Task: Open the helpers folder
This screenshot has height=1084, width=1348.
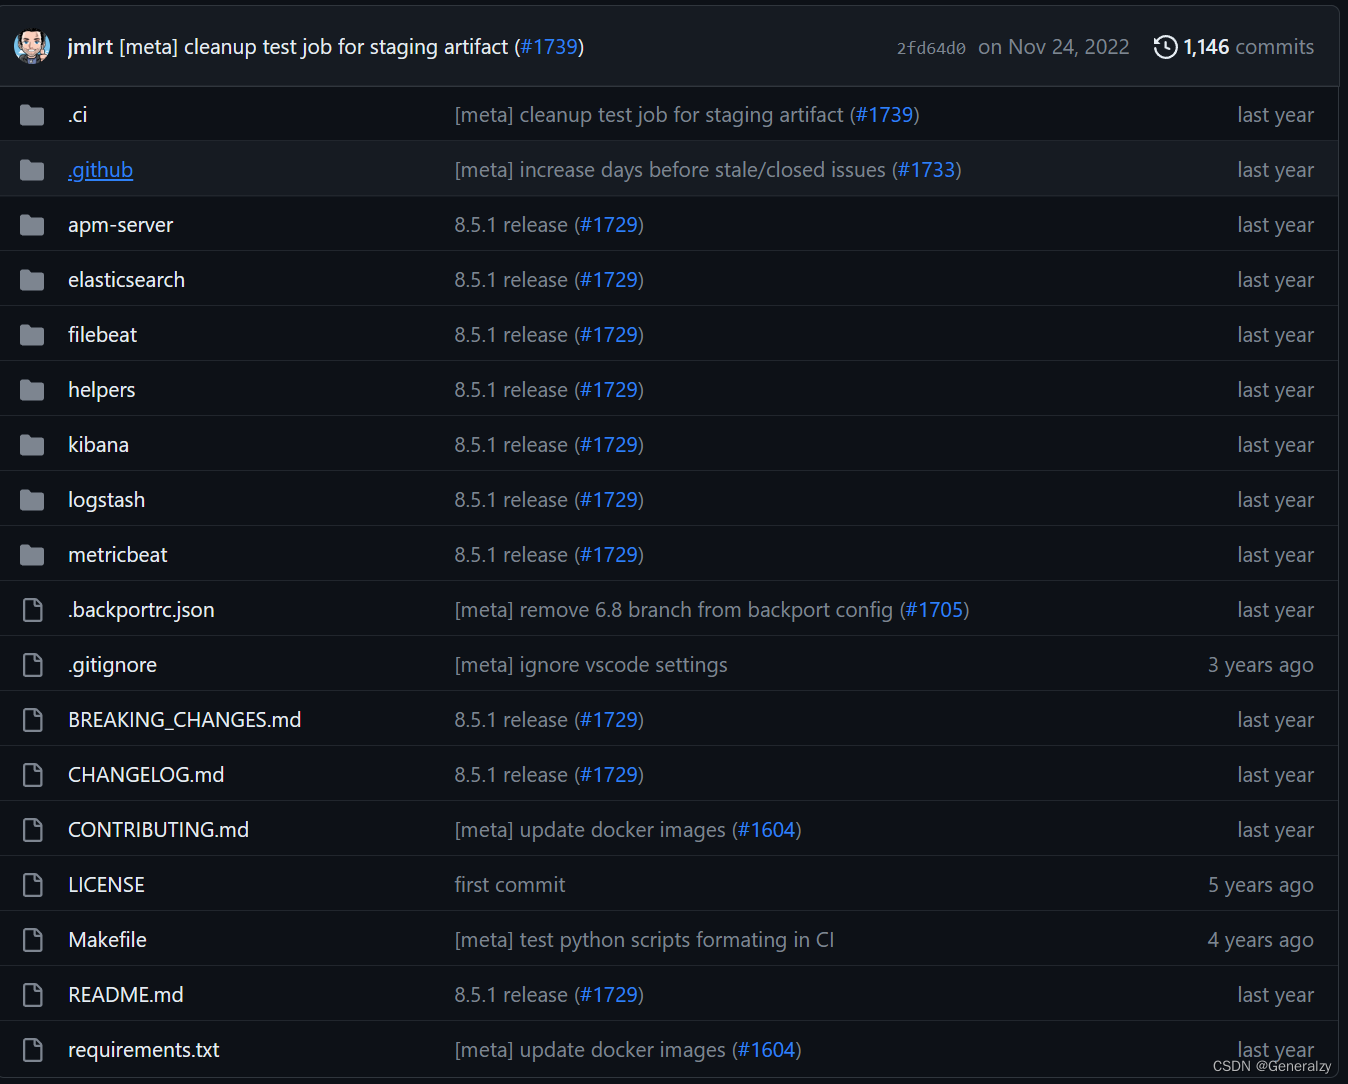Action: 101,390
